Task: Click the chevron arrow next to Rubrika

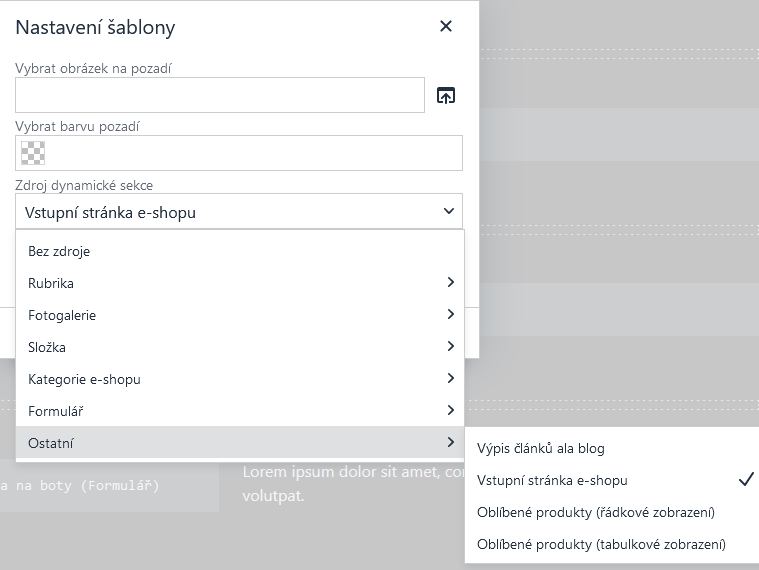Action: 451,283
